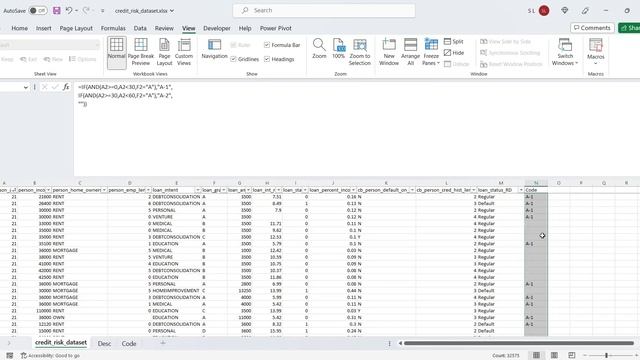Toggle the Gridlines checkbox
The image size is (640, 360).
click(233, 59)
